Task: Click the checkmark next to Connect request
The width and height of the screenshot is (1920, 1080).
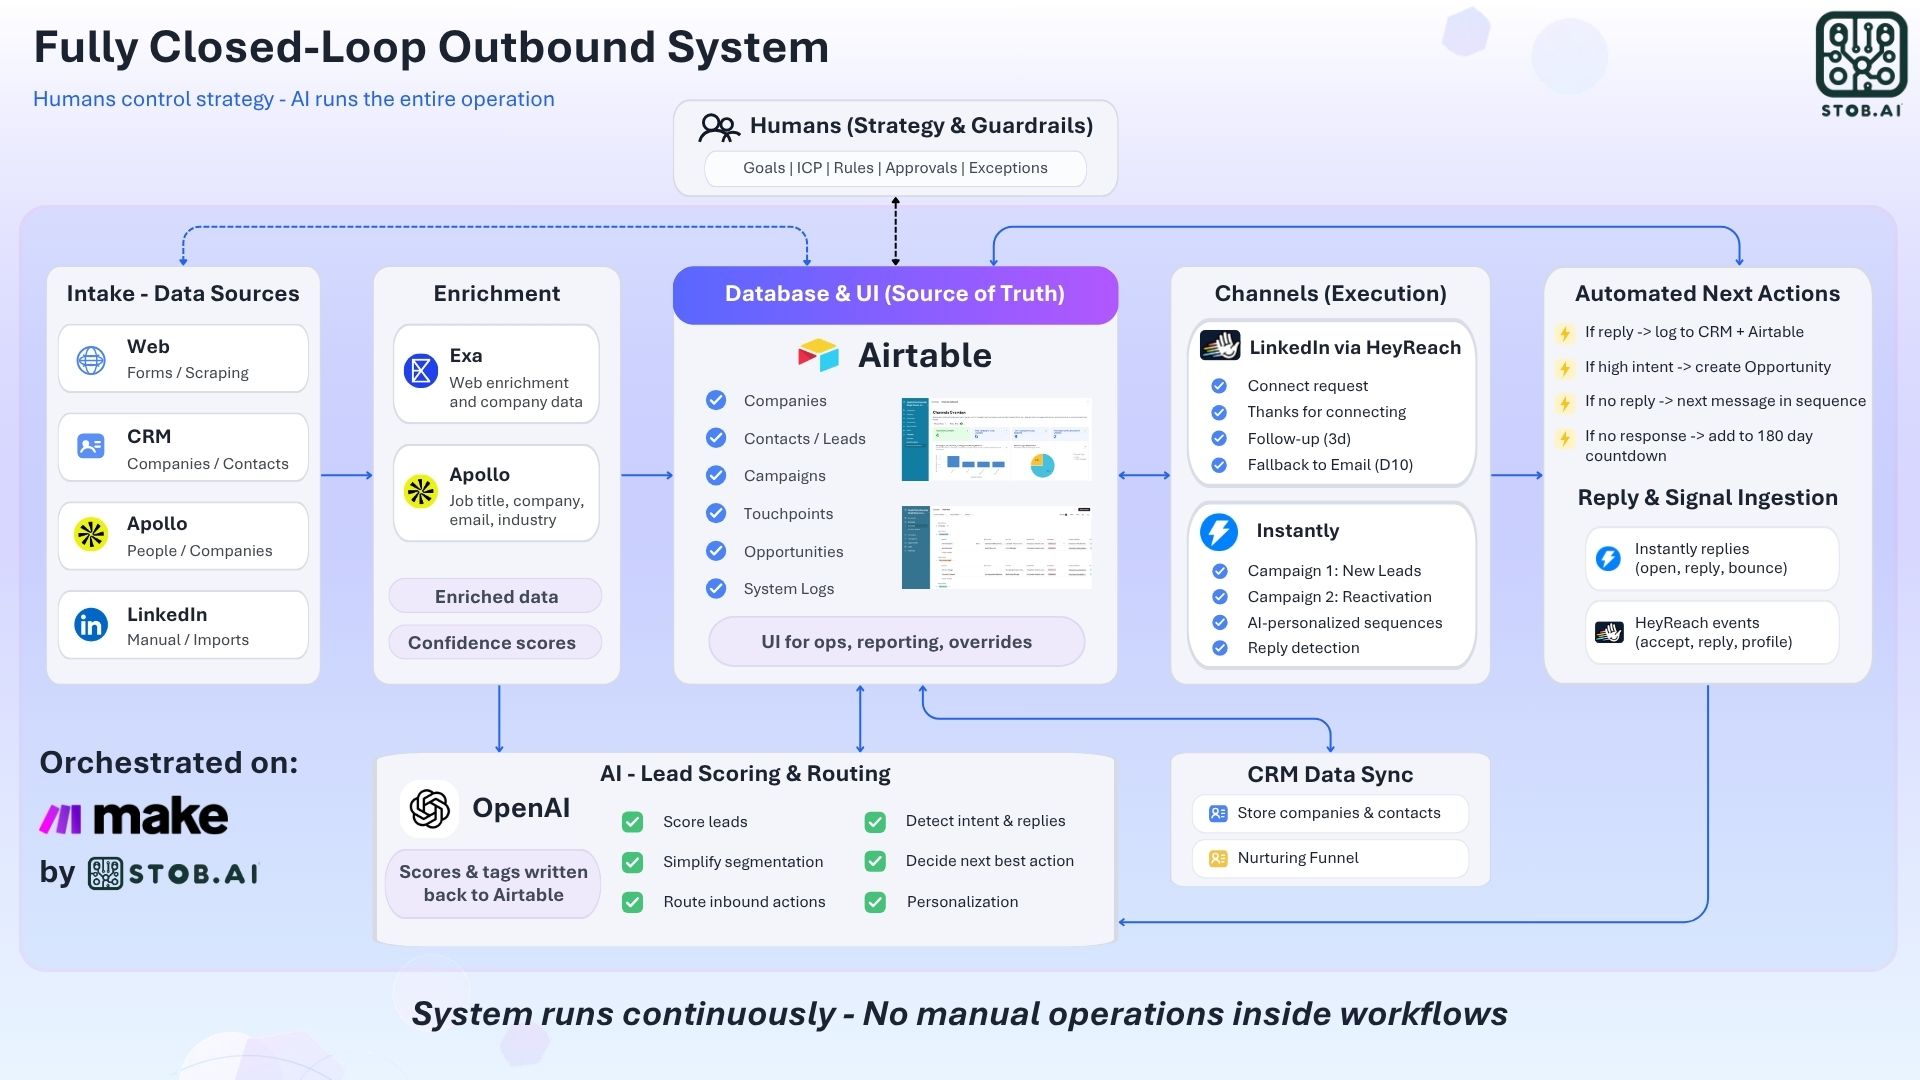Action: 1219,386
